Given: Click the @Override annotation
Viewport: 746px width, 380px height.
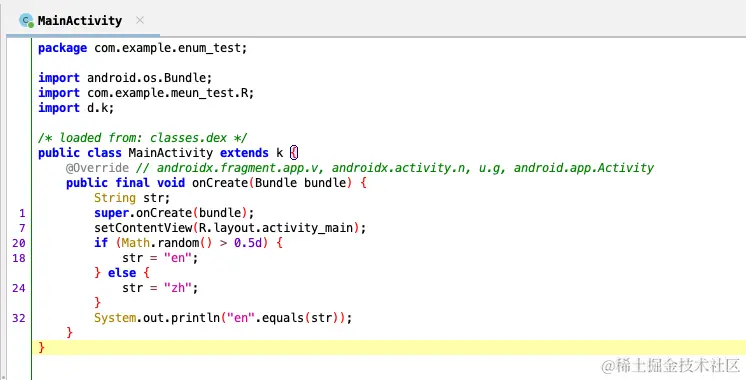Looking at the screenshot, I should [x=98, y=168].
